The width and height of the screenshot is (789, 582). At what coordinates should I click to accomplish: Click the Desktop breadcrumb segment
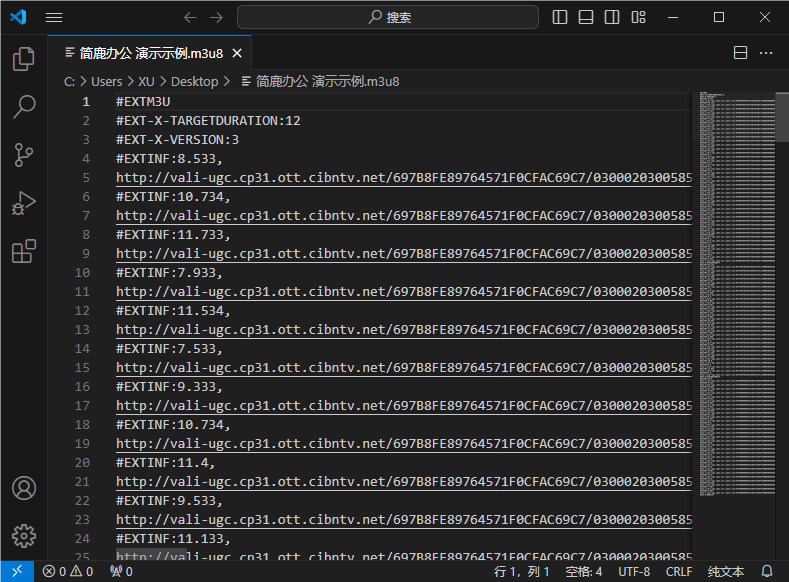coord(194,81)
